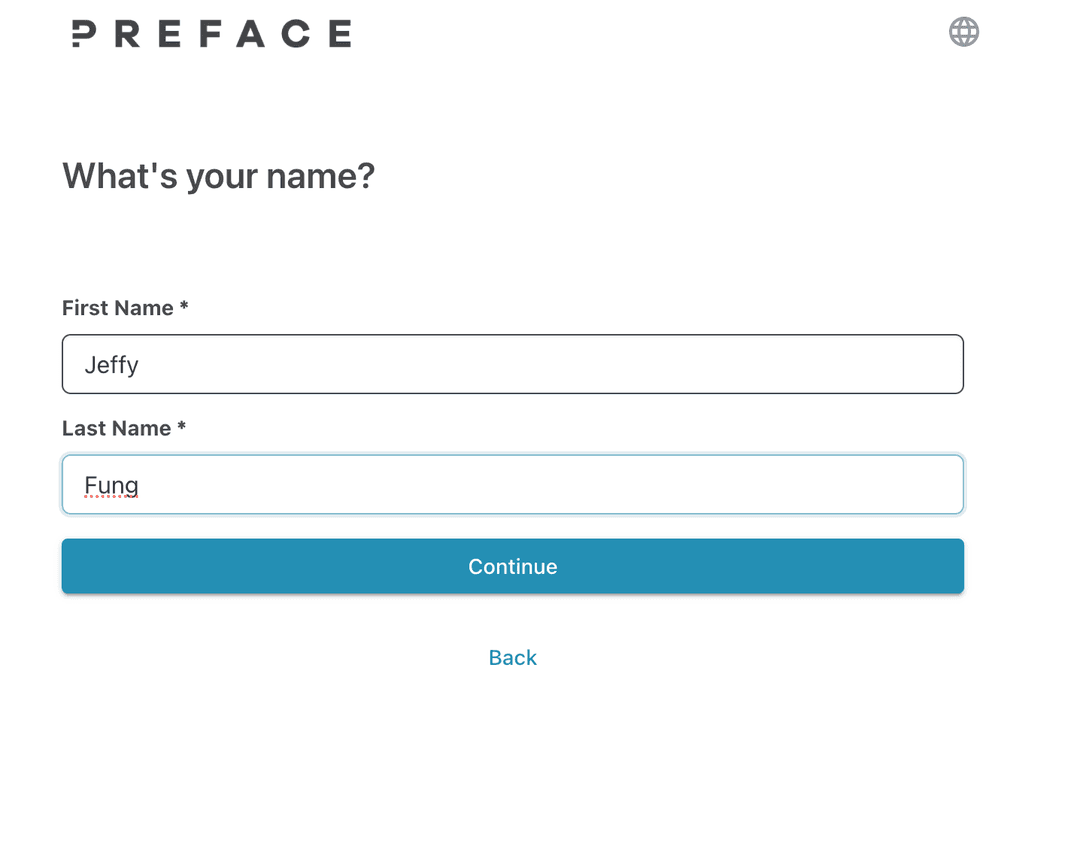The height and width of the screenshot is (853, 1080).
Task: Click the asterisk beside Last Name
Action: (182, 426)
